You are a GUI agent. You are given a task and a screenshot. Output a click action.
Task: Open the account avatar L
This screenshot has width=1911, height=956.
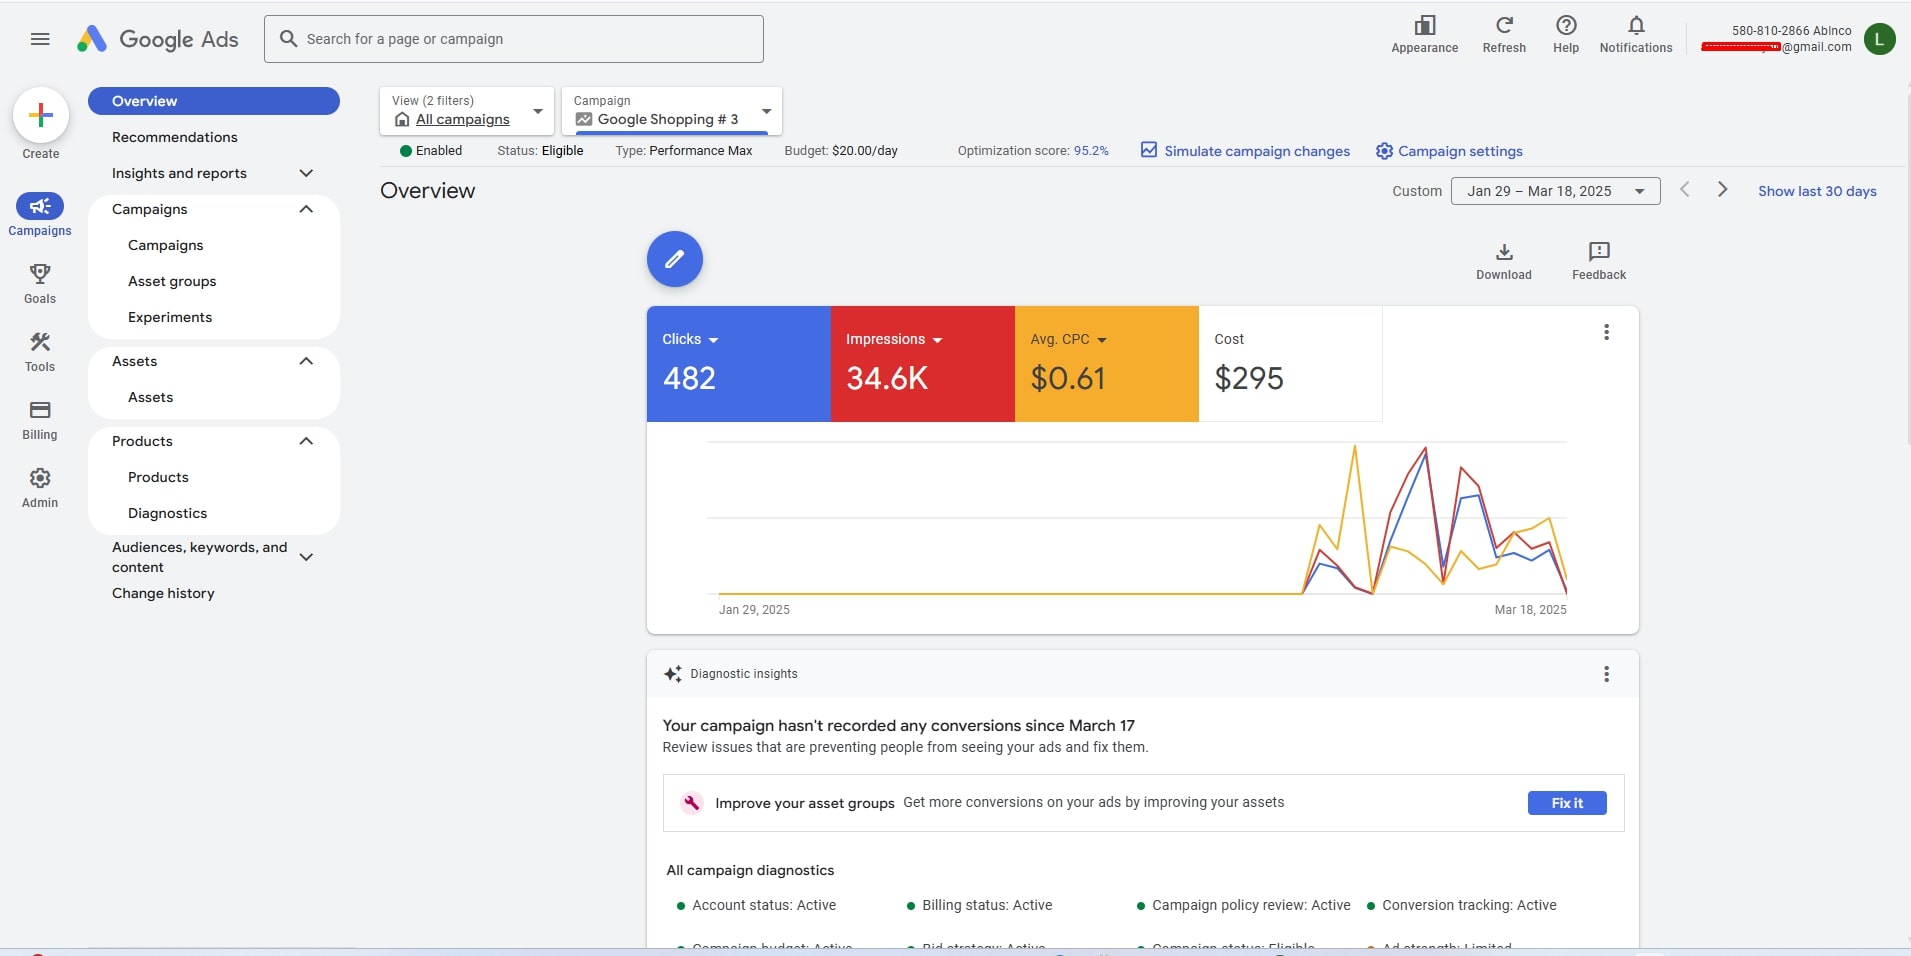click(x=1880, y=39)
